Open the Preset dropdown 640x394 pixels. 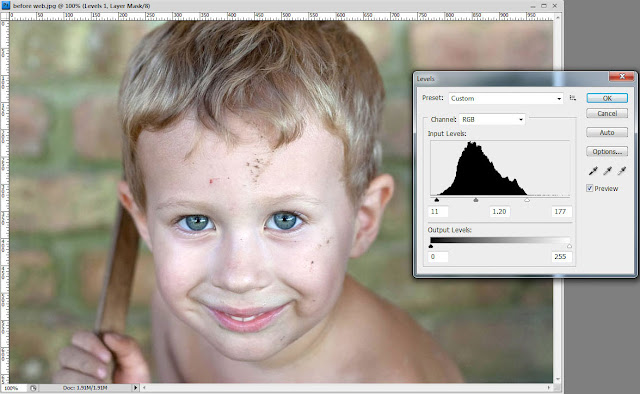tap(506, 98)
